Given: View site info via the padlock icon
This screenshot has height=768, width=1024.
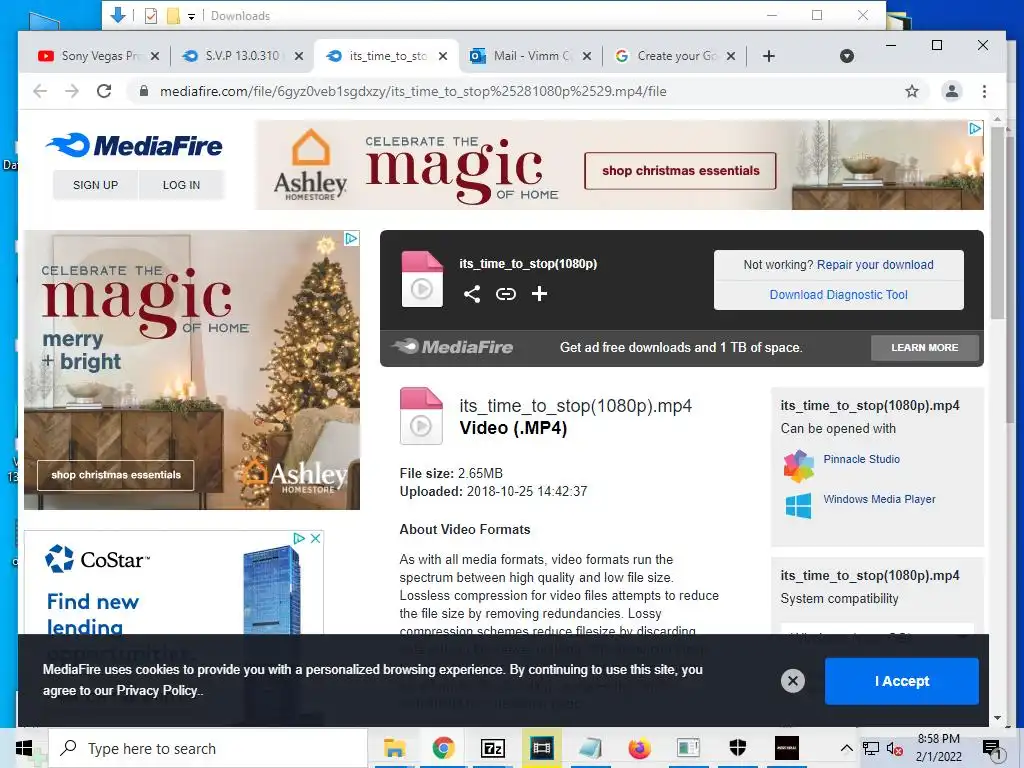Looking at the screenshot, I should click(x=144, y=91).
